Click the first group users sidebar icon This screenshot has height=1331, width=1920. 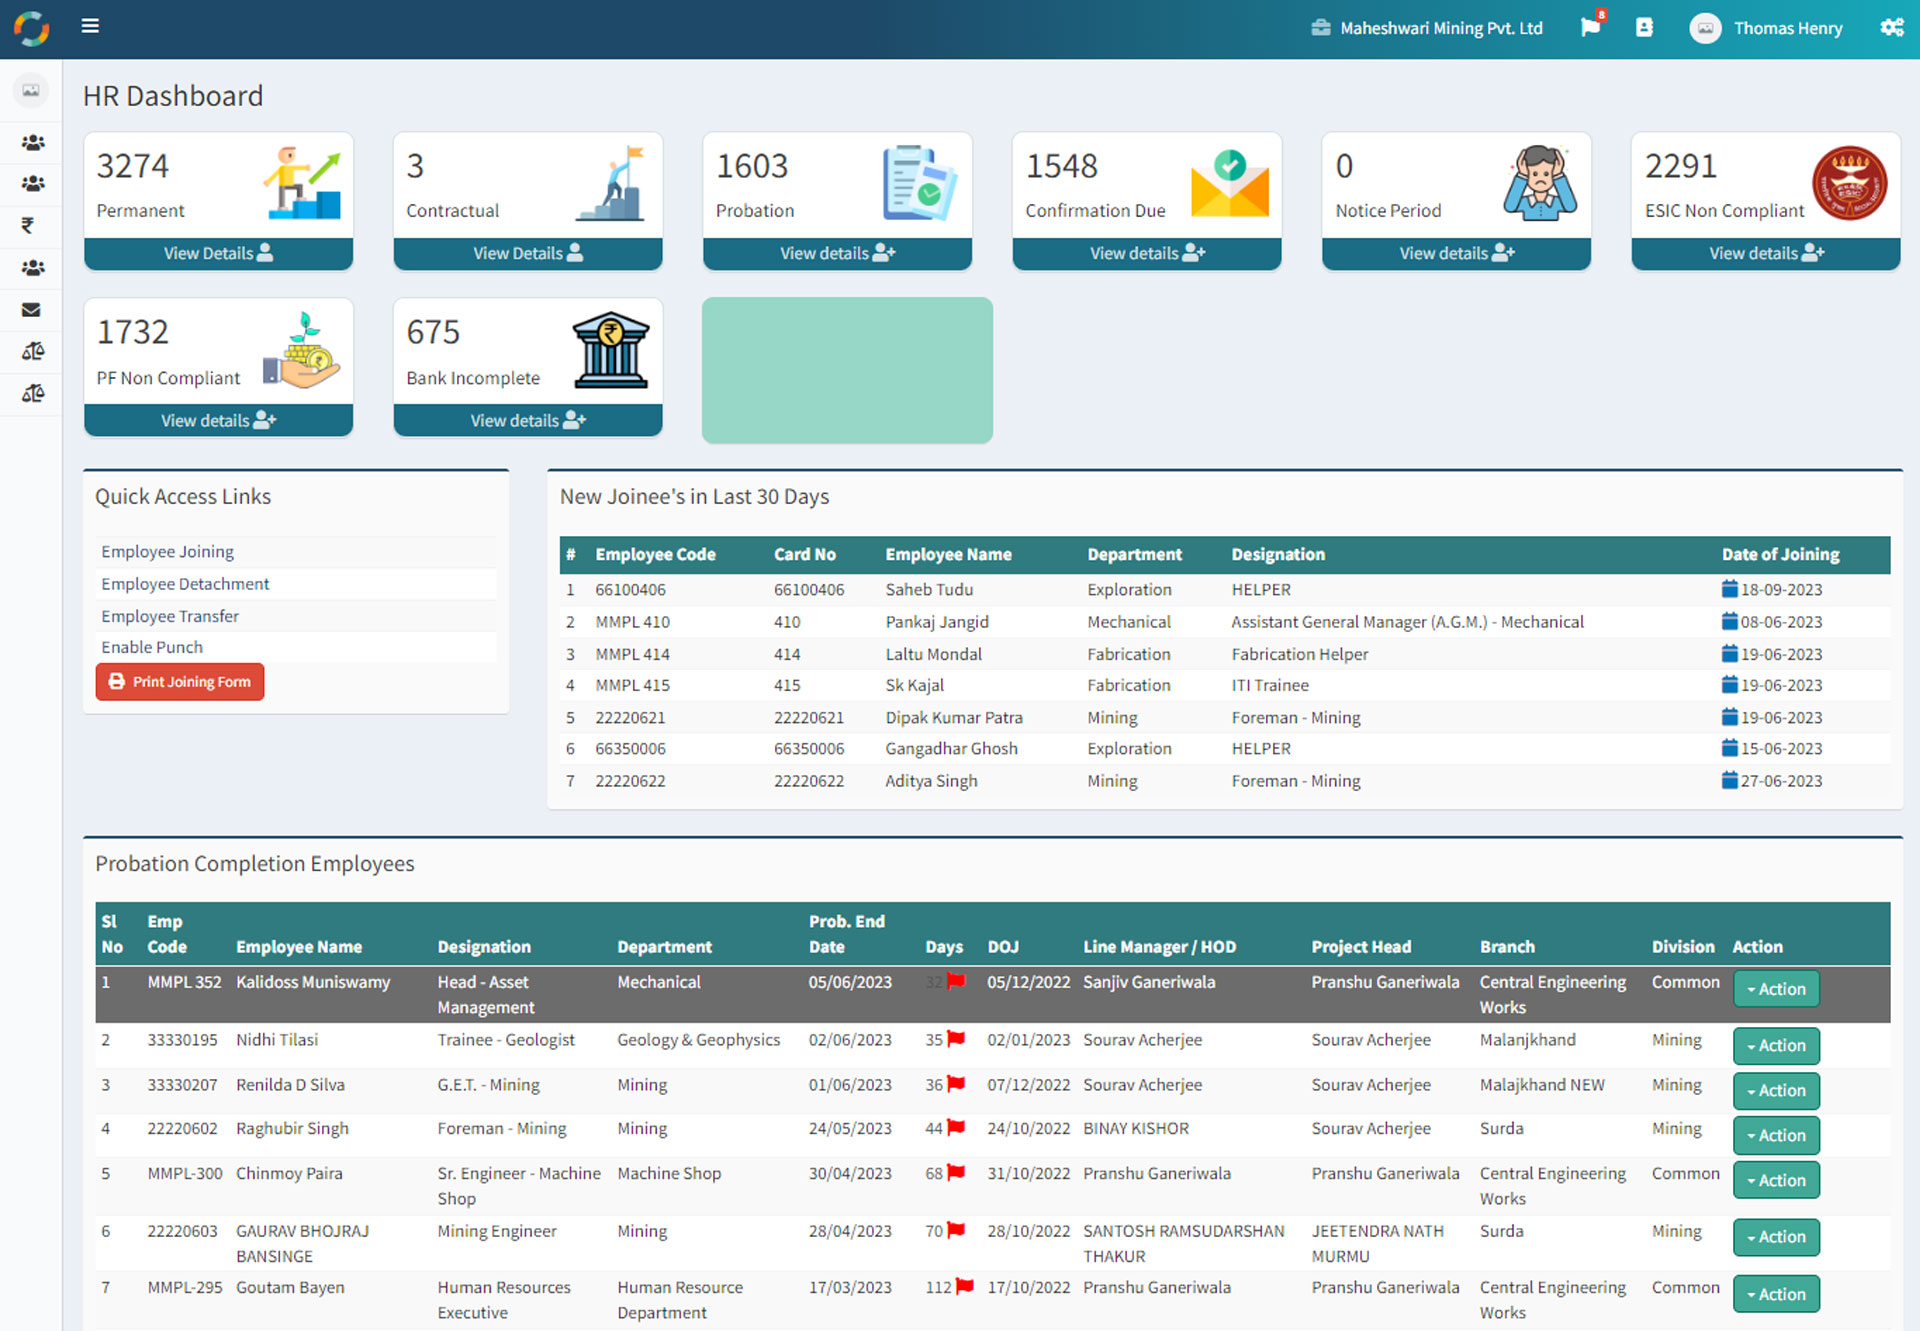click(x=32, y=143)
